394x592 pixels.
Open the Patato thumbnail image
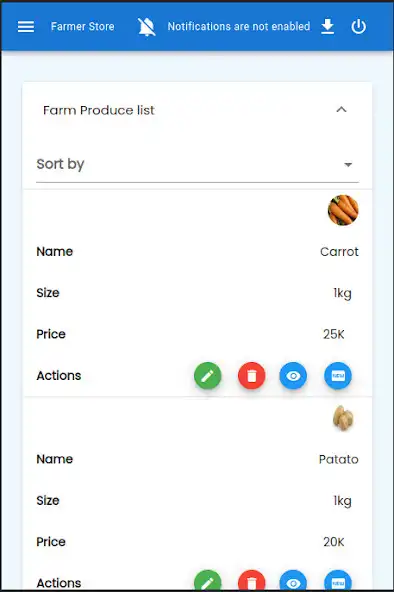pyautogui.click(x=343, y=418)
